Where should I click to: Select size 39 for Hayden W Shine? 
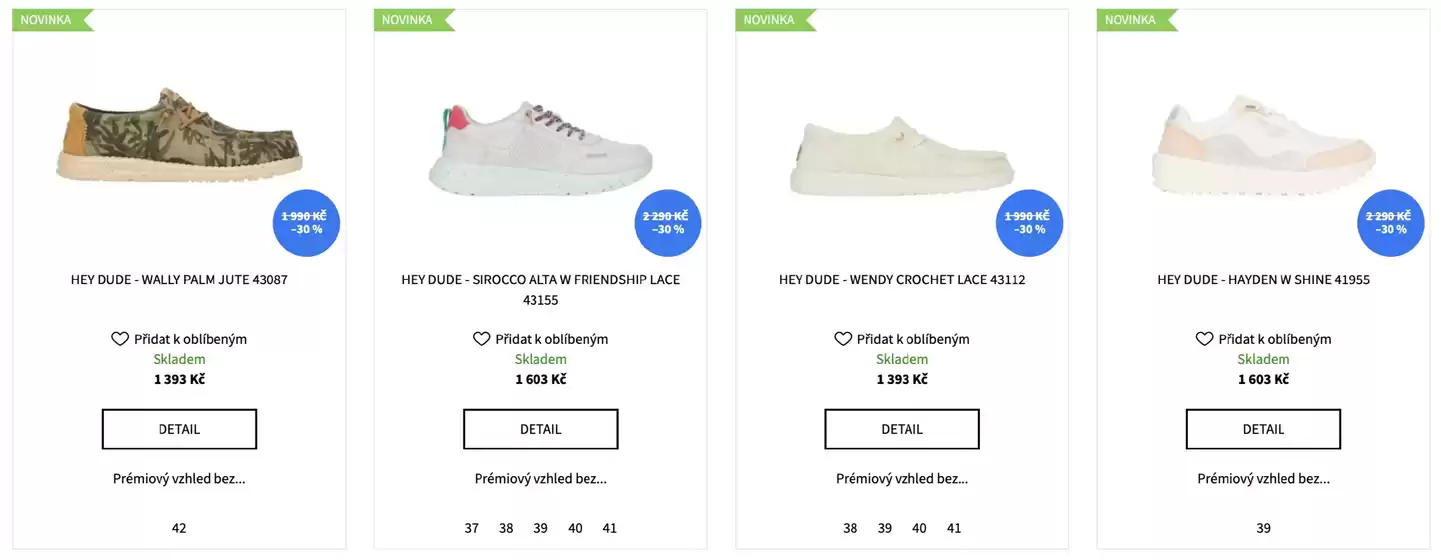(x=1263, y=528)
